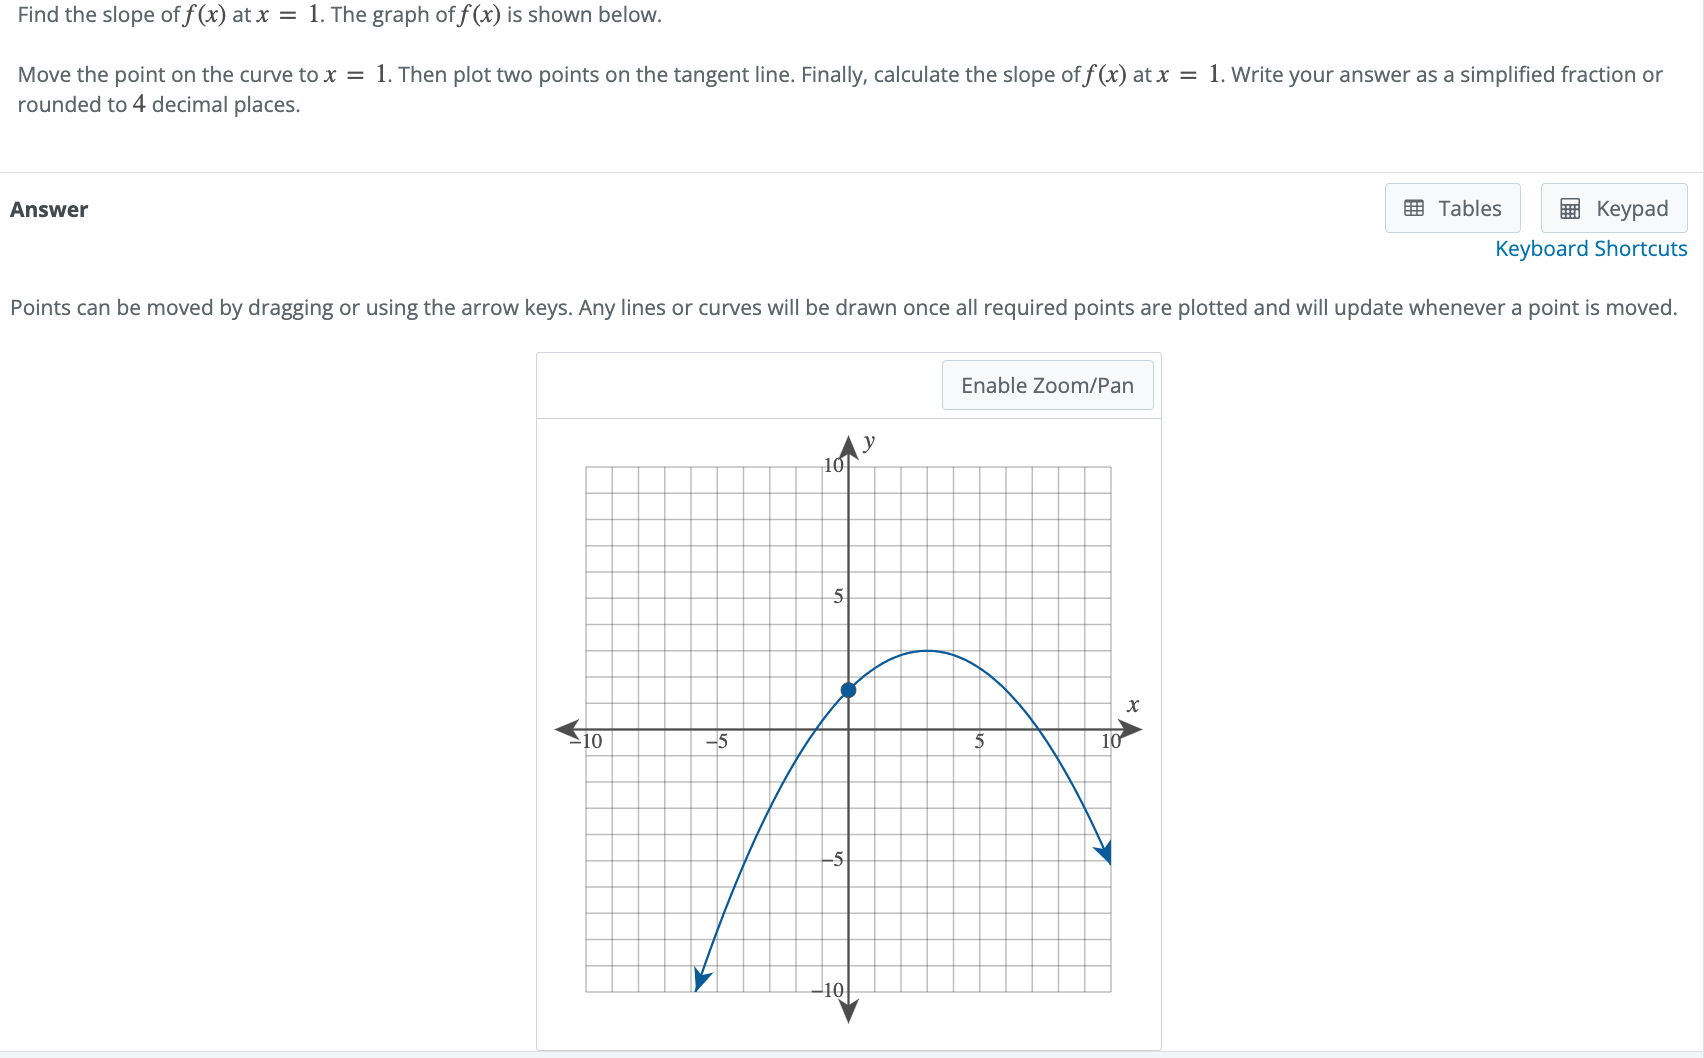The height and width of the screenshot is (1058, 1704).
Task: Click the curve's vertex near its maximum
Action: tap(928, 651)
